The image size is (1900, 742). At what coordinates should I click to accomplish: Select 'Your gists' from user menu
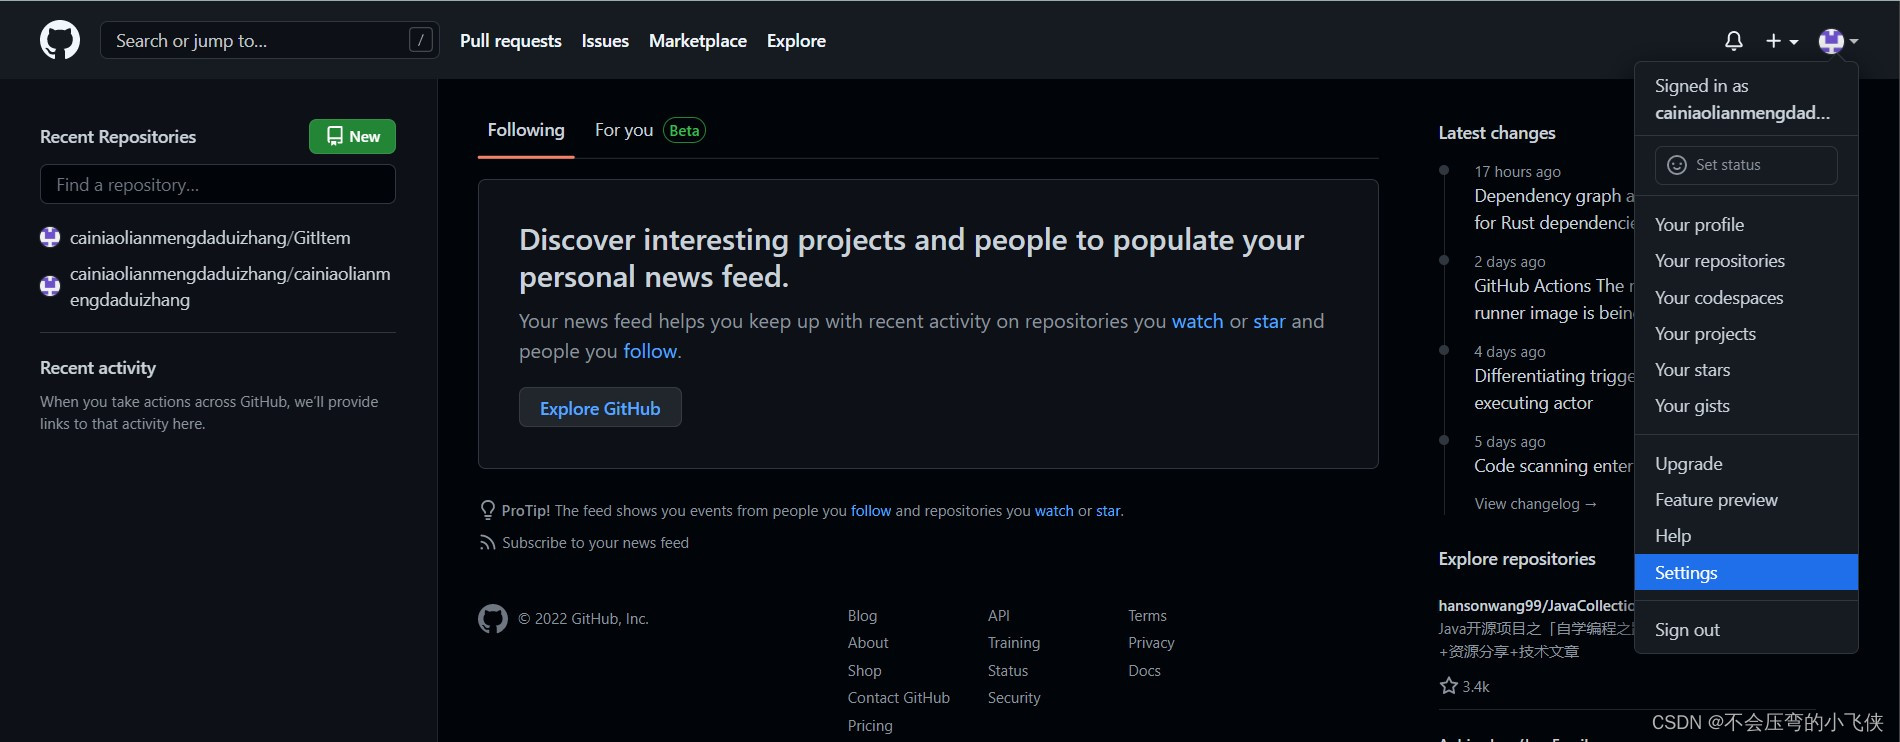[x=1746, y=406]
